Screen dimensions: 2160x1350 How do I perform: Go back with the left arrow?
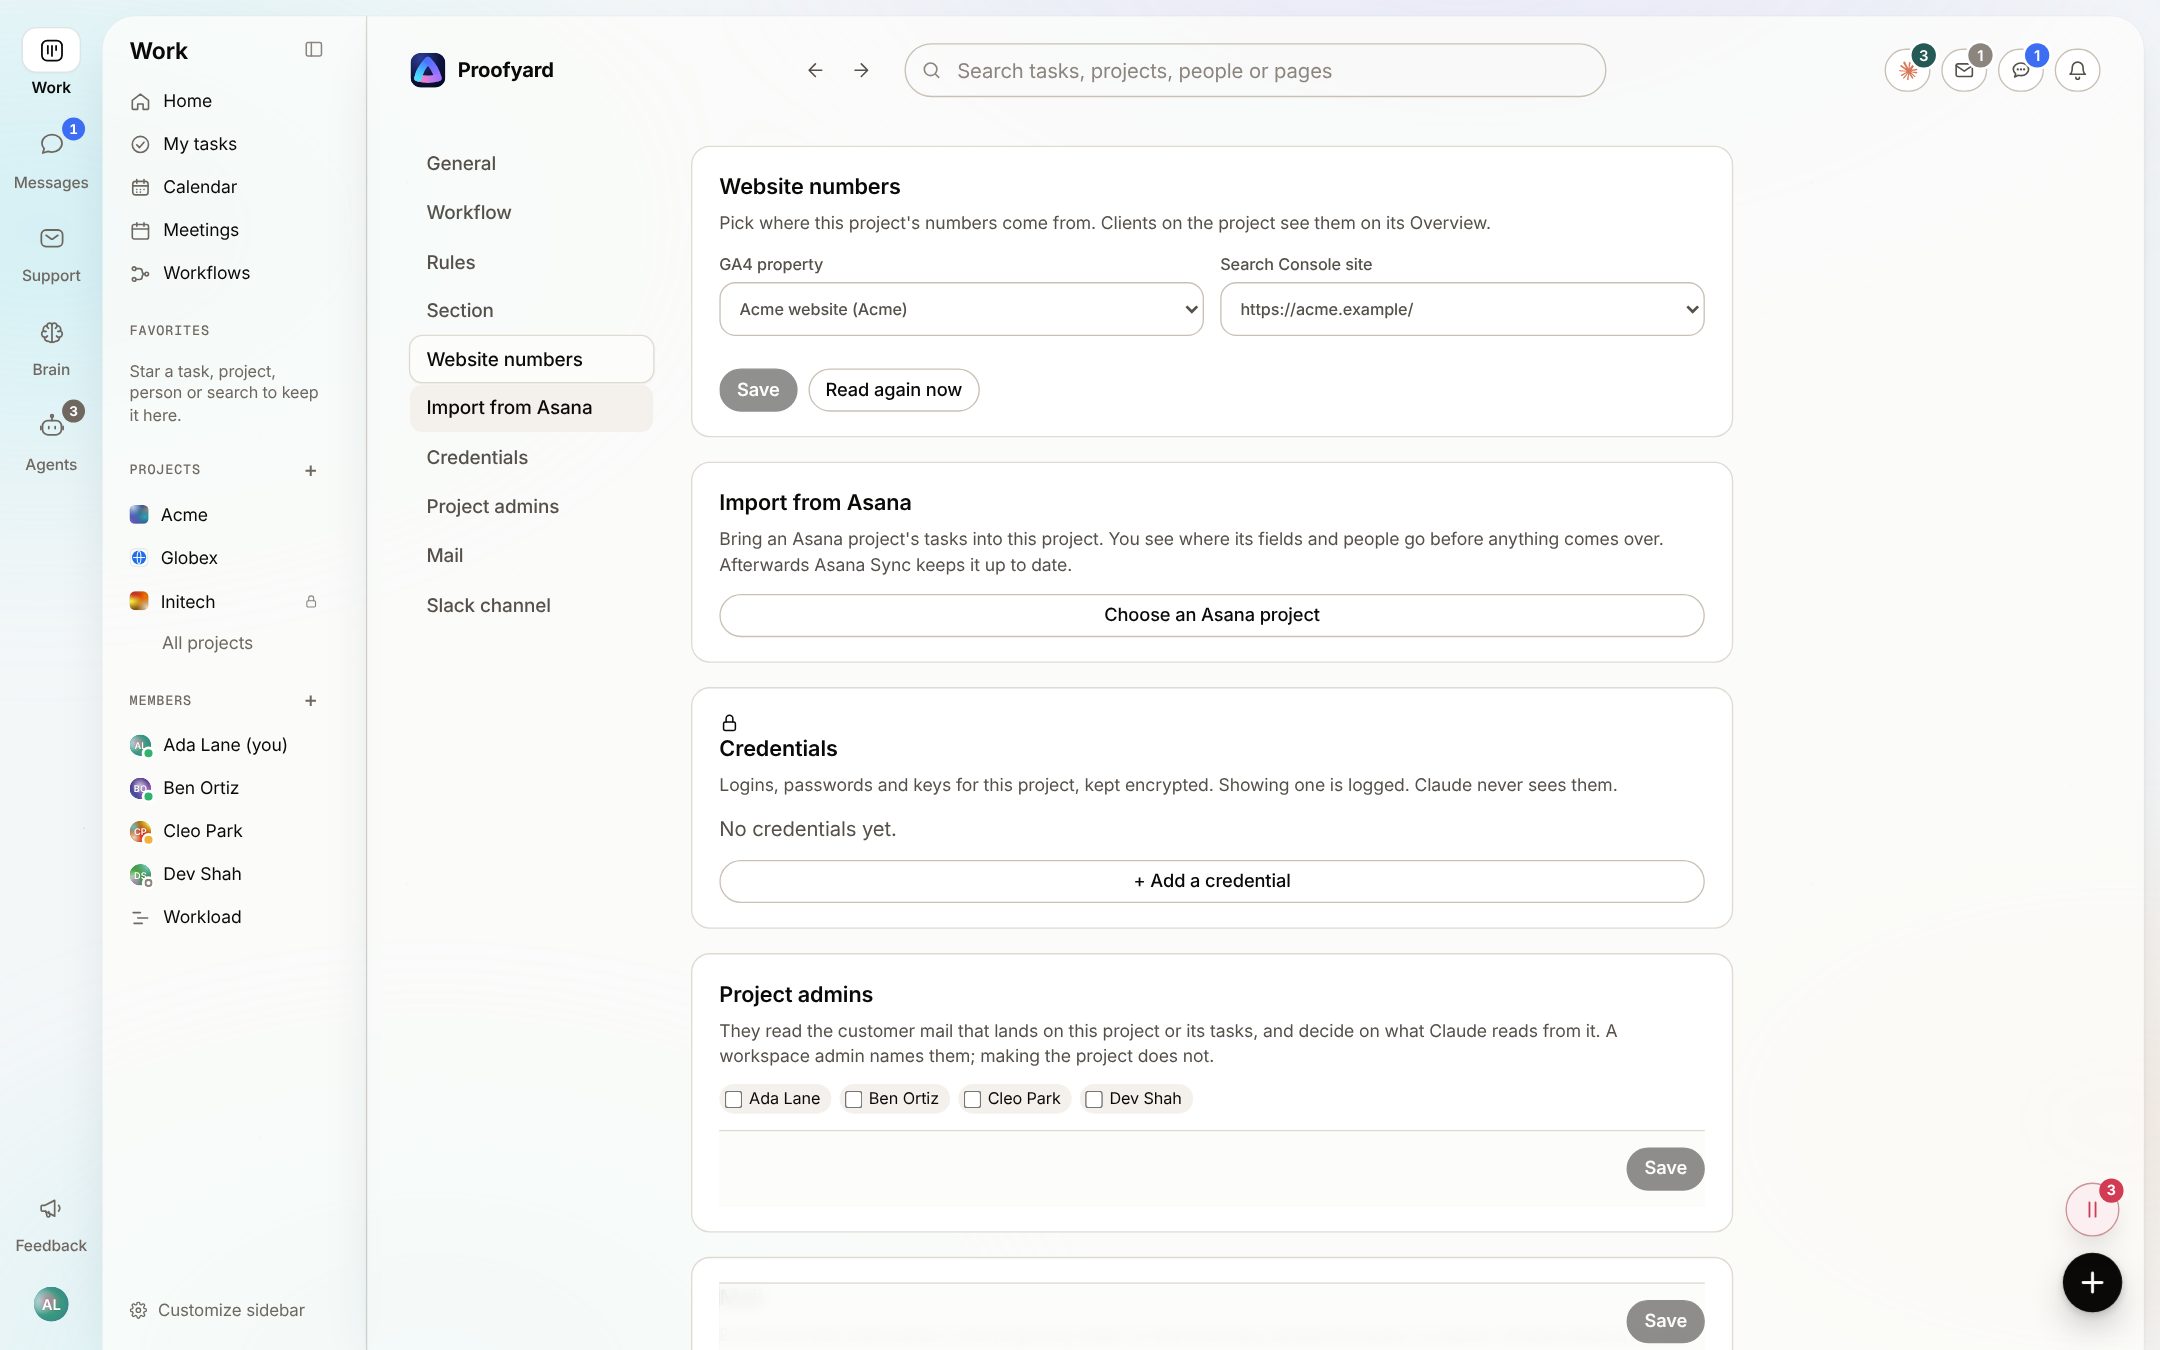(x=815, y=70)
